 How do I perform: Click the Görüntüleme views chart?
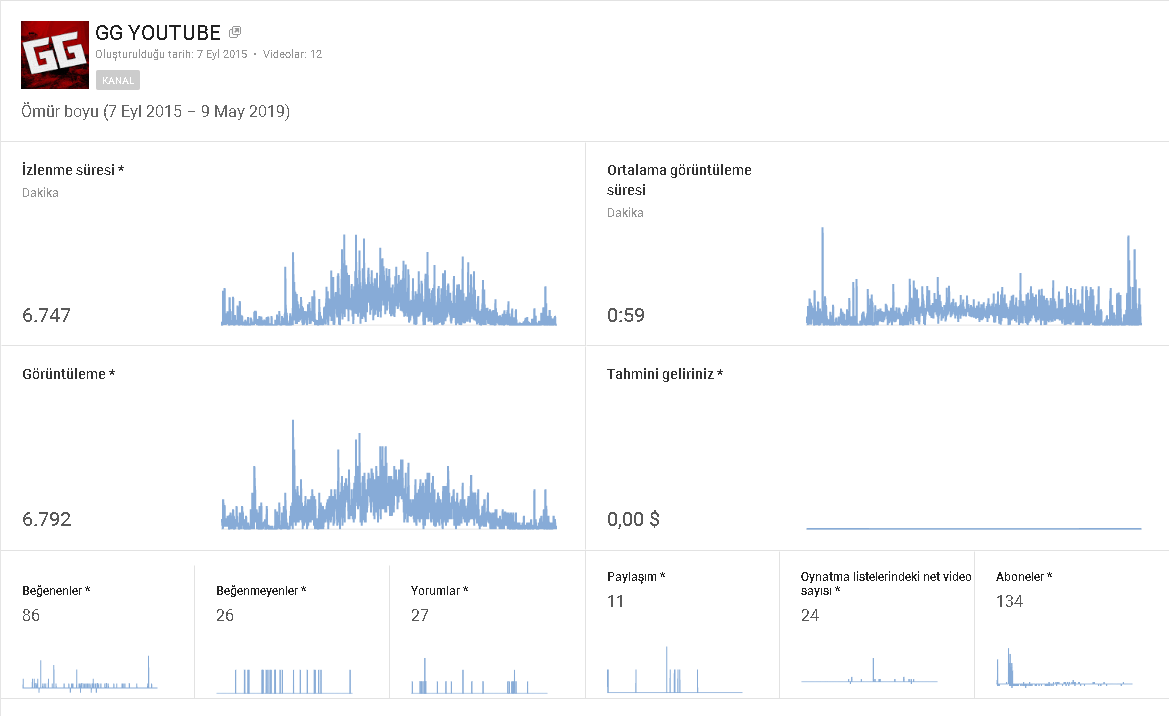click(x=389, y=474)
